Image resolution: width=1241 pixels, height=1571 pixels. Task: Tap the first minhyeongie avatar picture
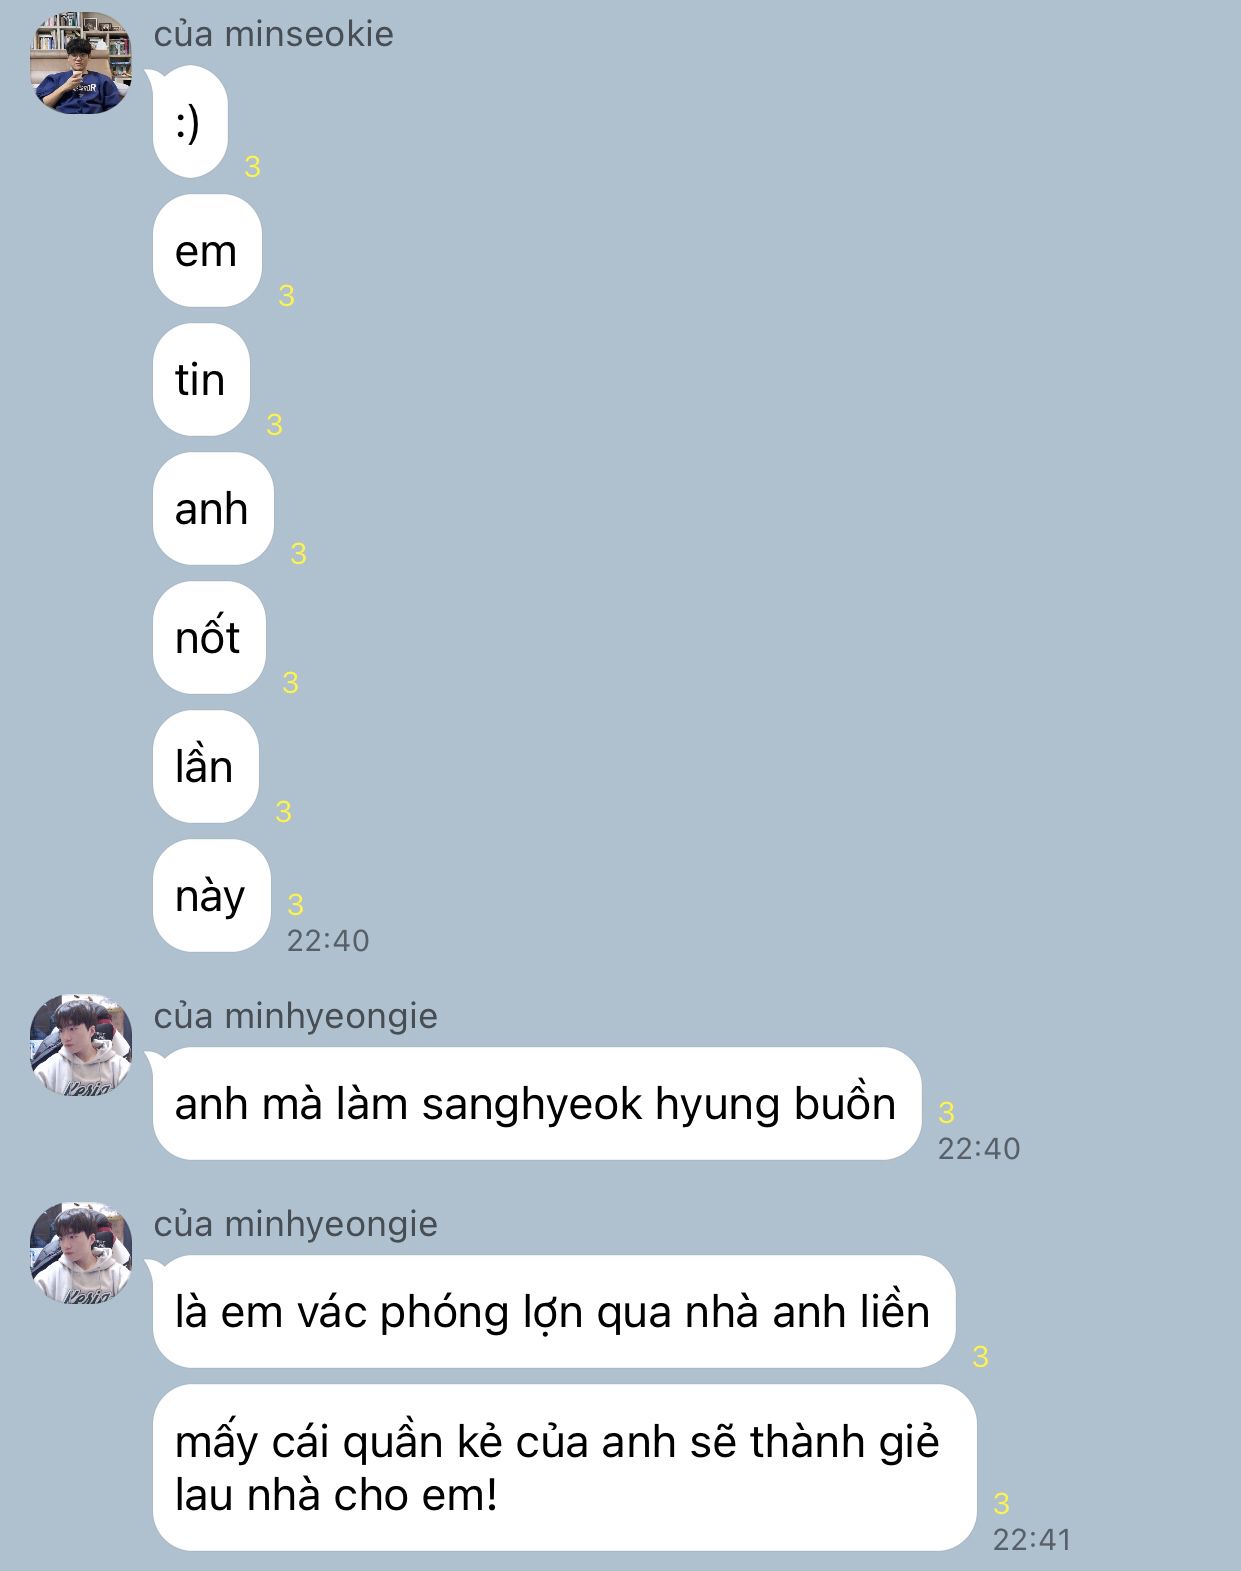pyautogui.click(x=81, y=1045)
